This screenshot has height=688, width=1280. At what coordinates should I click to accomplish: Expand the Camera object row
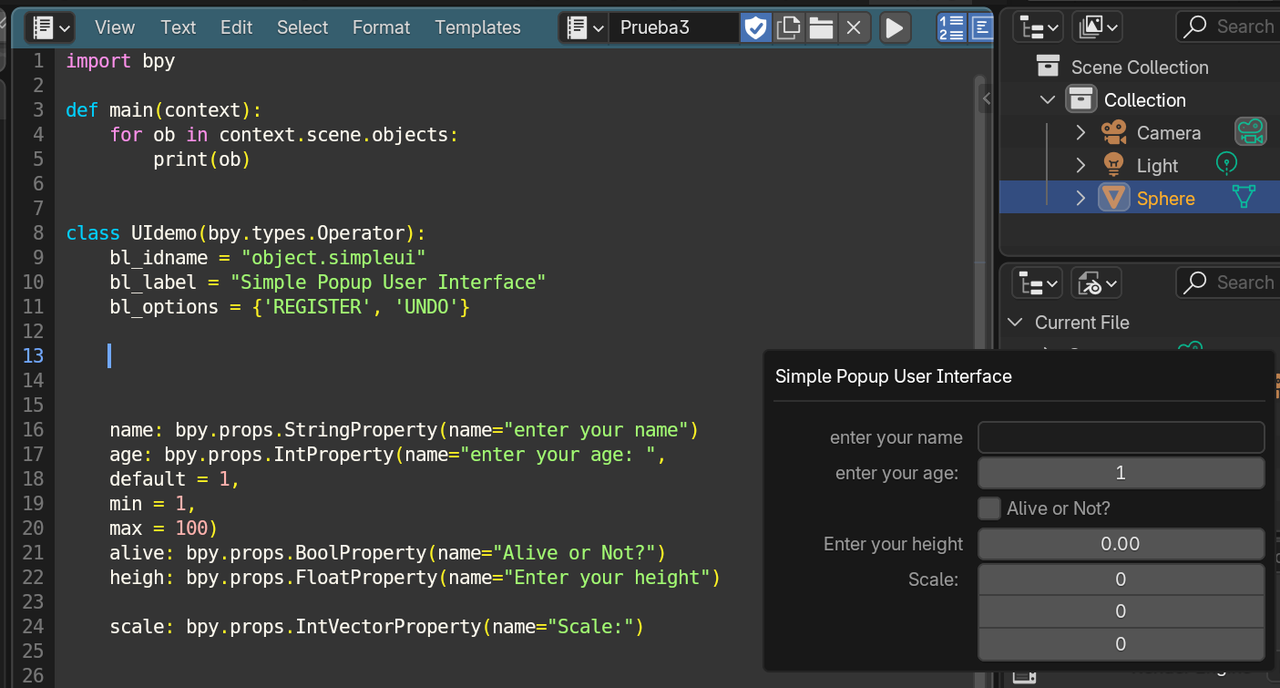click(1080, 133)
